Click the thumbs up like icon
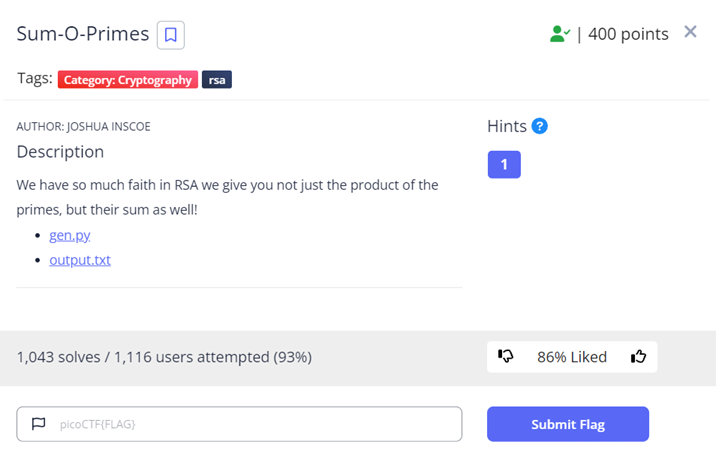The height and width of the screenshot is (462, 716). tap(638, 356)
